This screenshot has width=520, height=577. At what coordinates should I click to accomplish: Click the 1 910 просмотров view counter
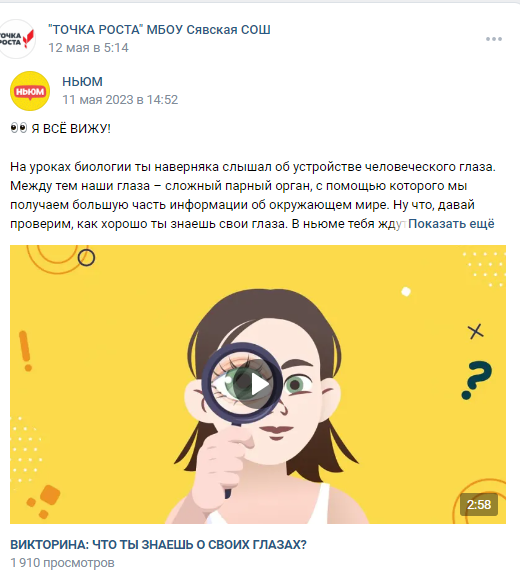pyautogui.click(x=62, y=563)
